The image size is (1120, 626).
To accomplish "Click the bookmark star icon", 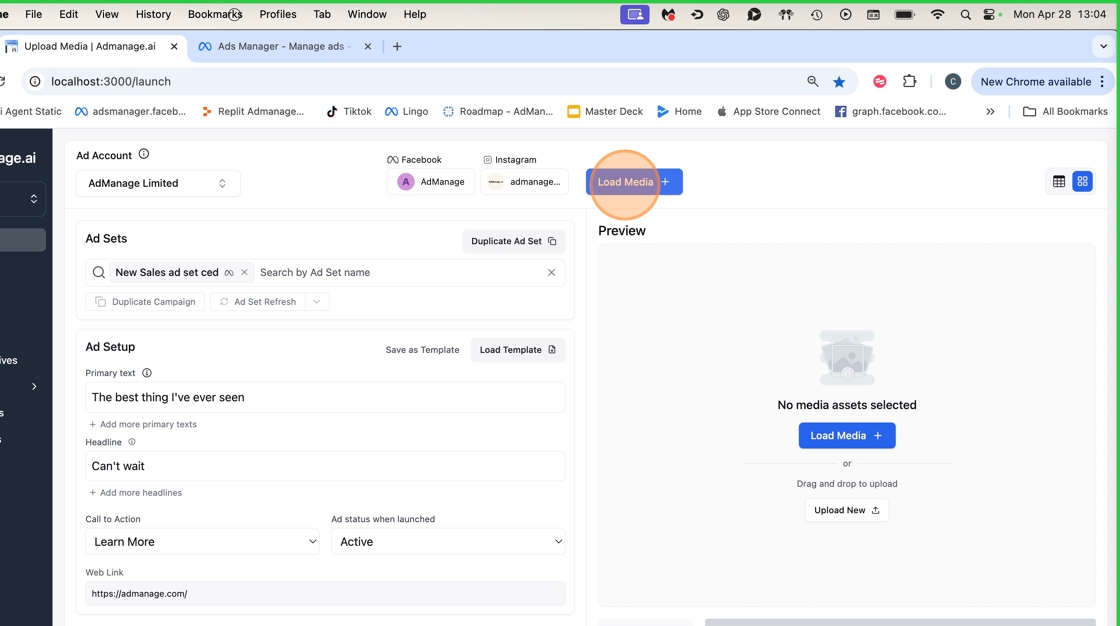I will click(x=839, y=81).
